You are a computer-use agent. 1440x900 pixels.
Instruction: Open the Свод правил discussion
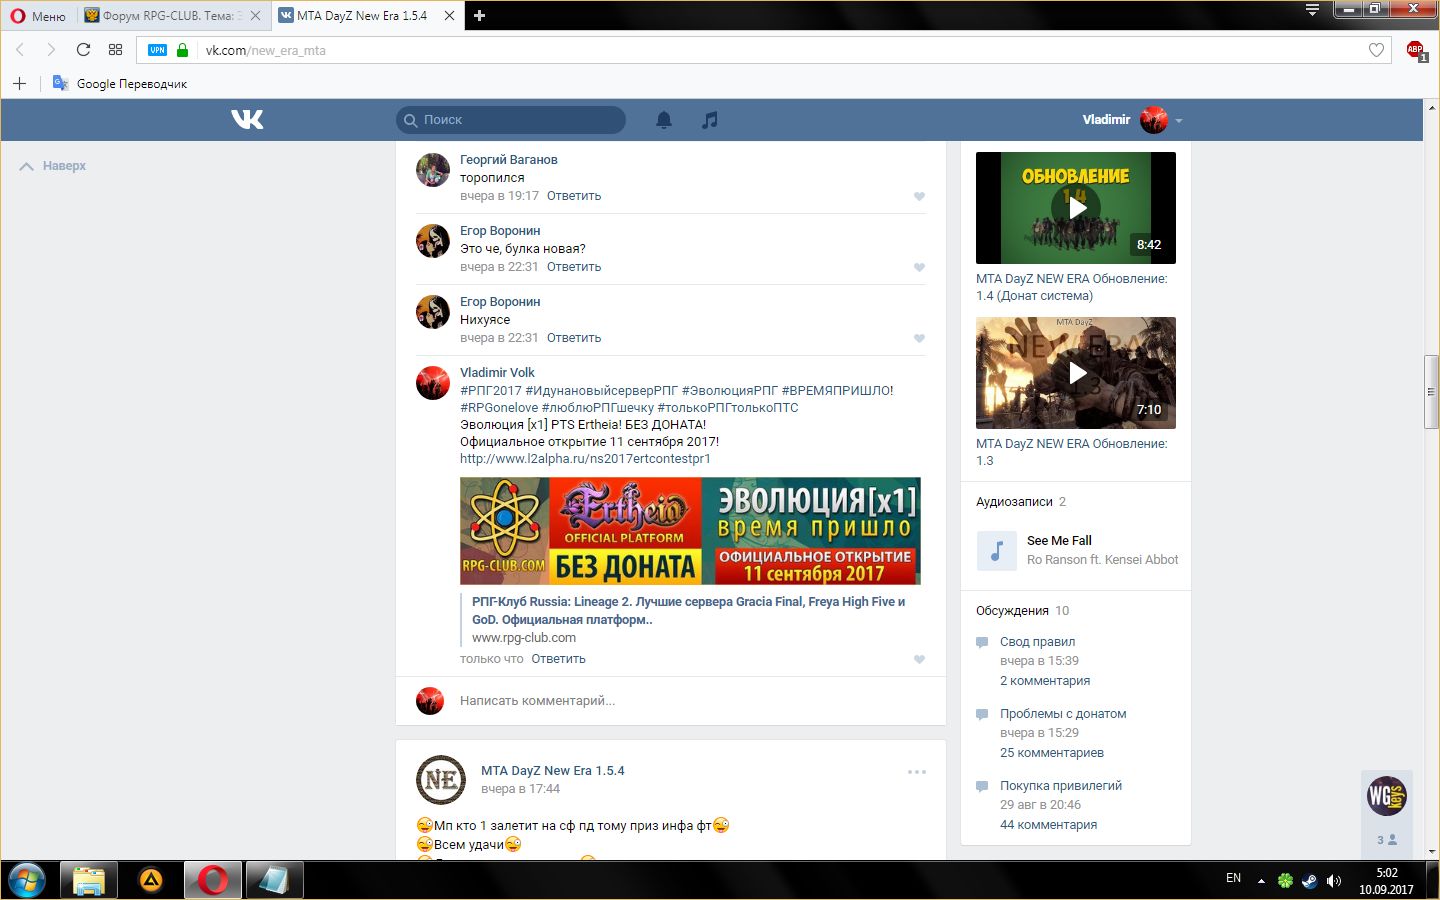[1037, 642]
